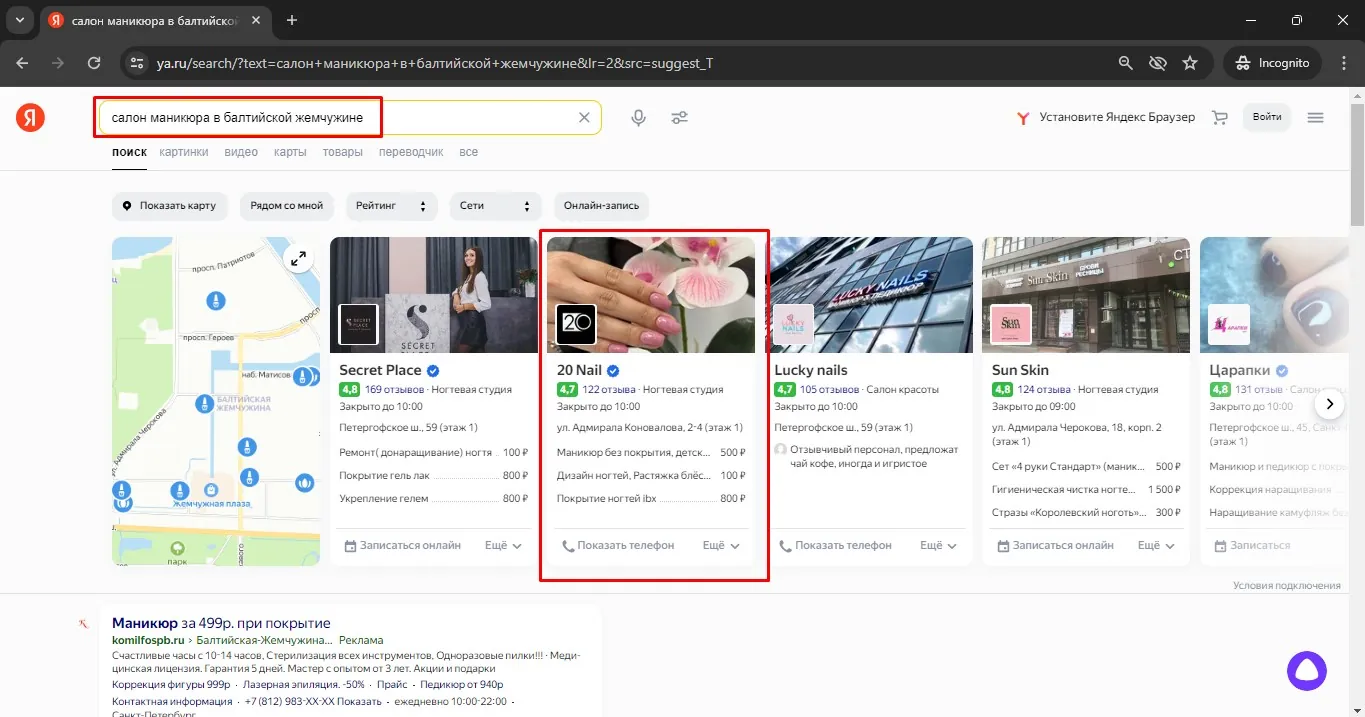Open Маникюр за 499р ad headline
Image resolution: width=1365 pixels, height=717 pixels.
(221, 624)
